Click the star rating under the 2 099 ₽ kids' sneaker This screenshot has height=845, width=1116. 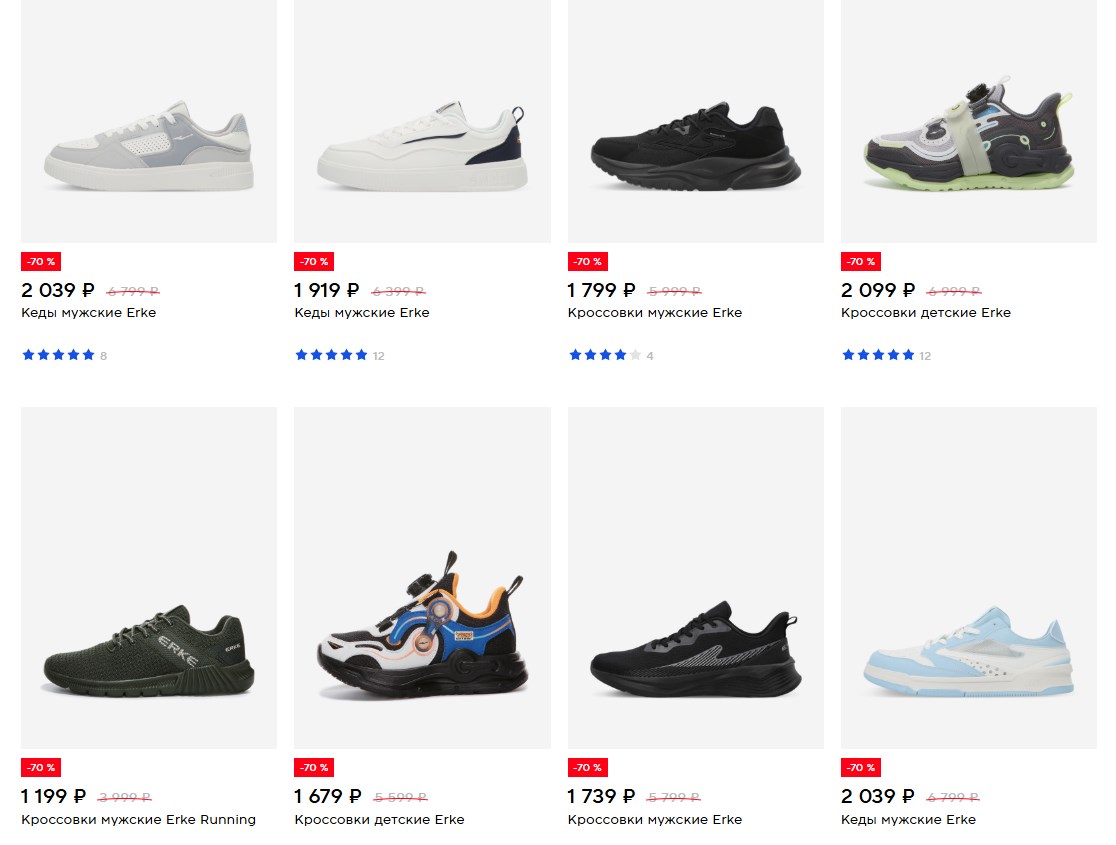click(886, 355)
